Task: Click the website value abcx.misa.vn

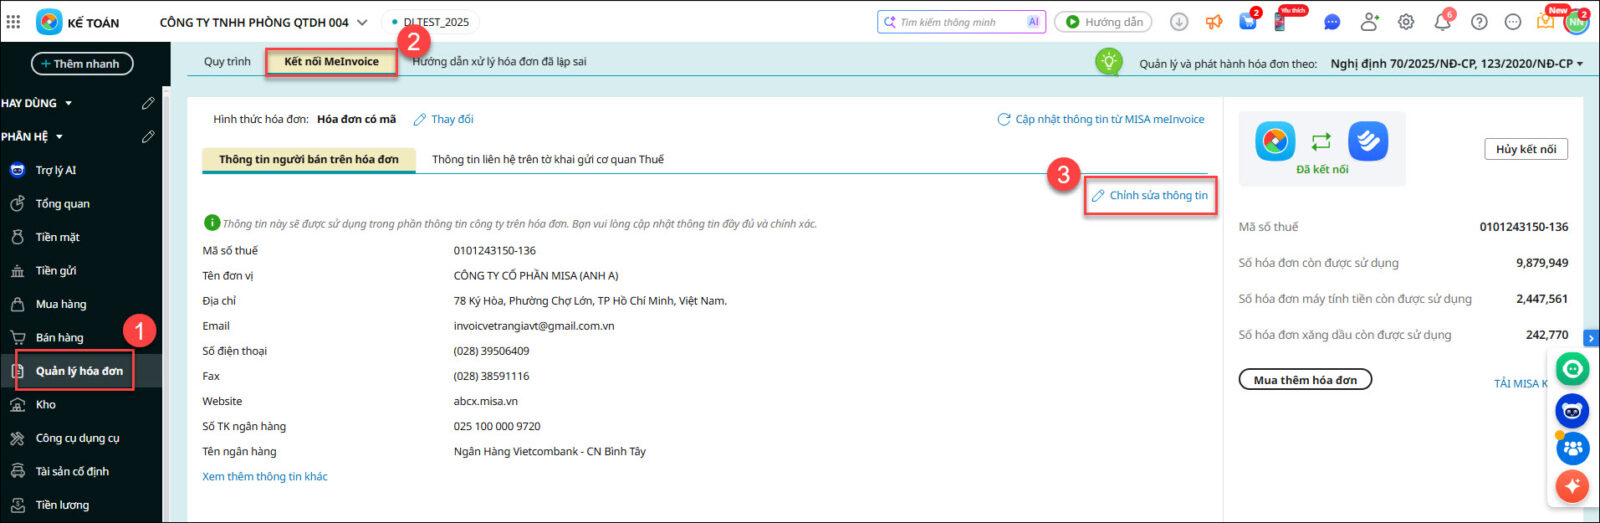Action: point(486,401)
